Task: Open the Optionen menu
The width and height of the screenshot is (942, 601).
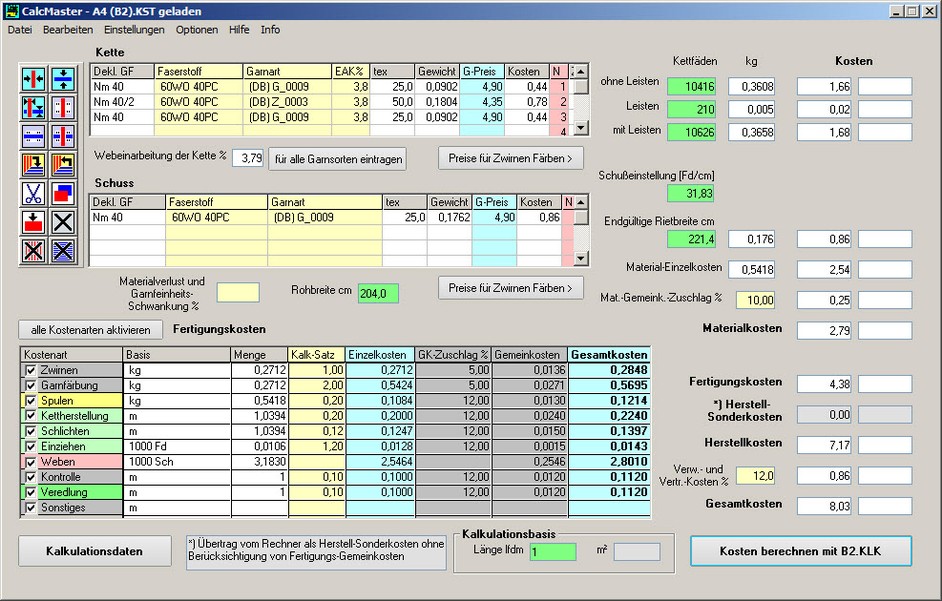Action: point(197,29)
